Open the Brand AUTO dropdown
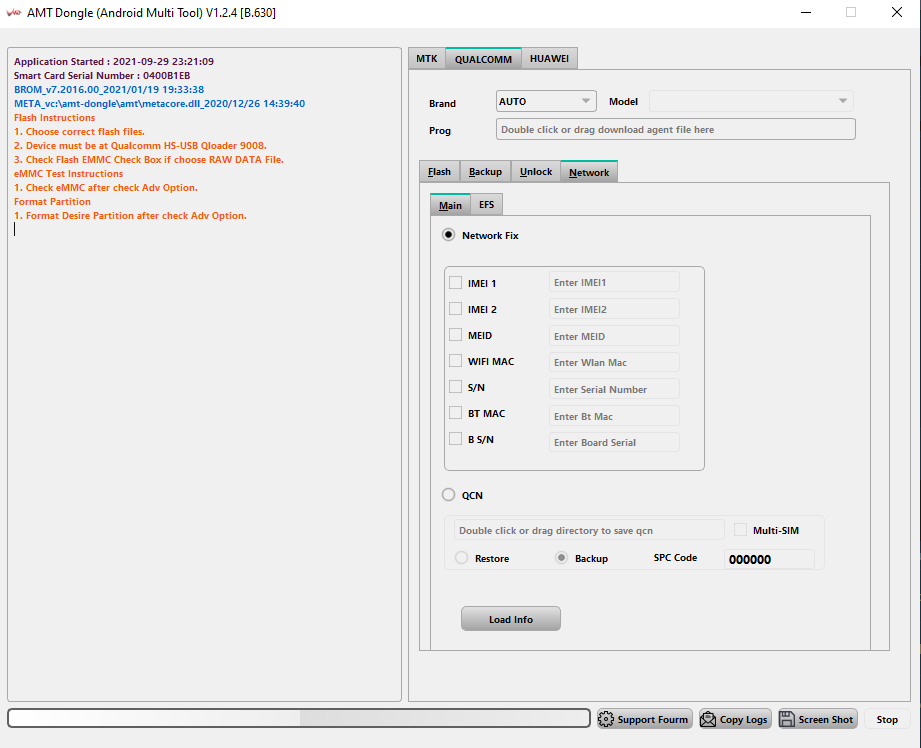Image resolution: width=921 pixels, height=748 pixels. pyautogui.click(x=546, y=101)
